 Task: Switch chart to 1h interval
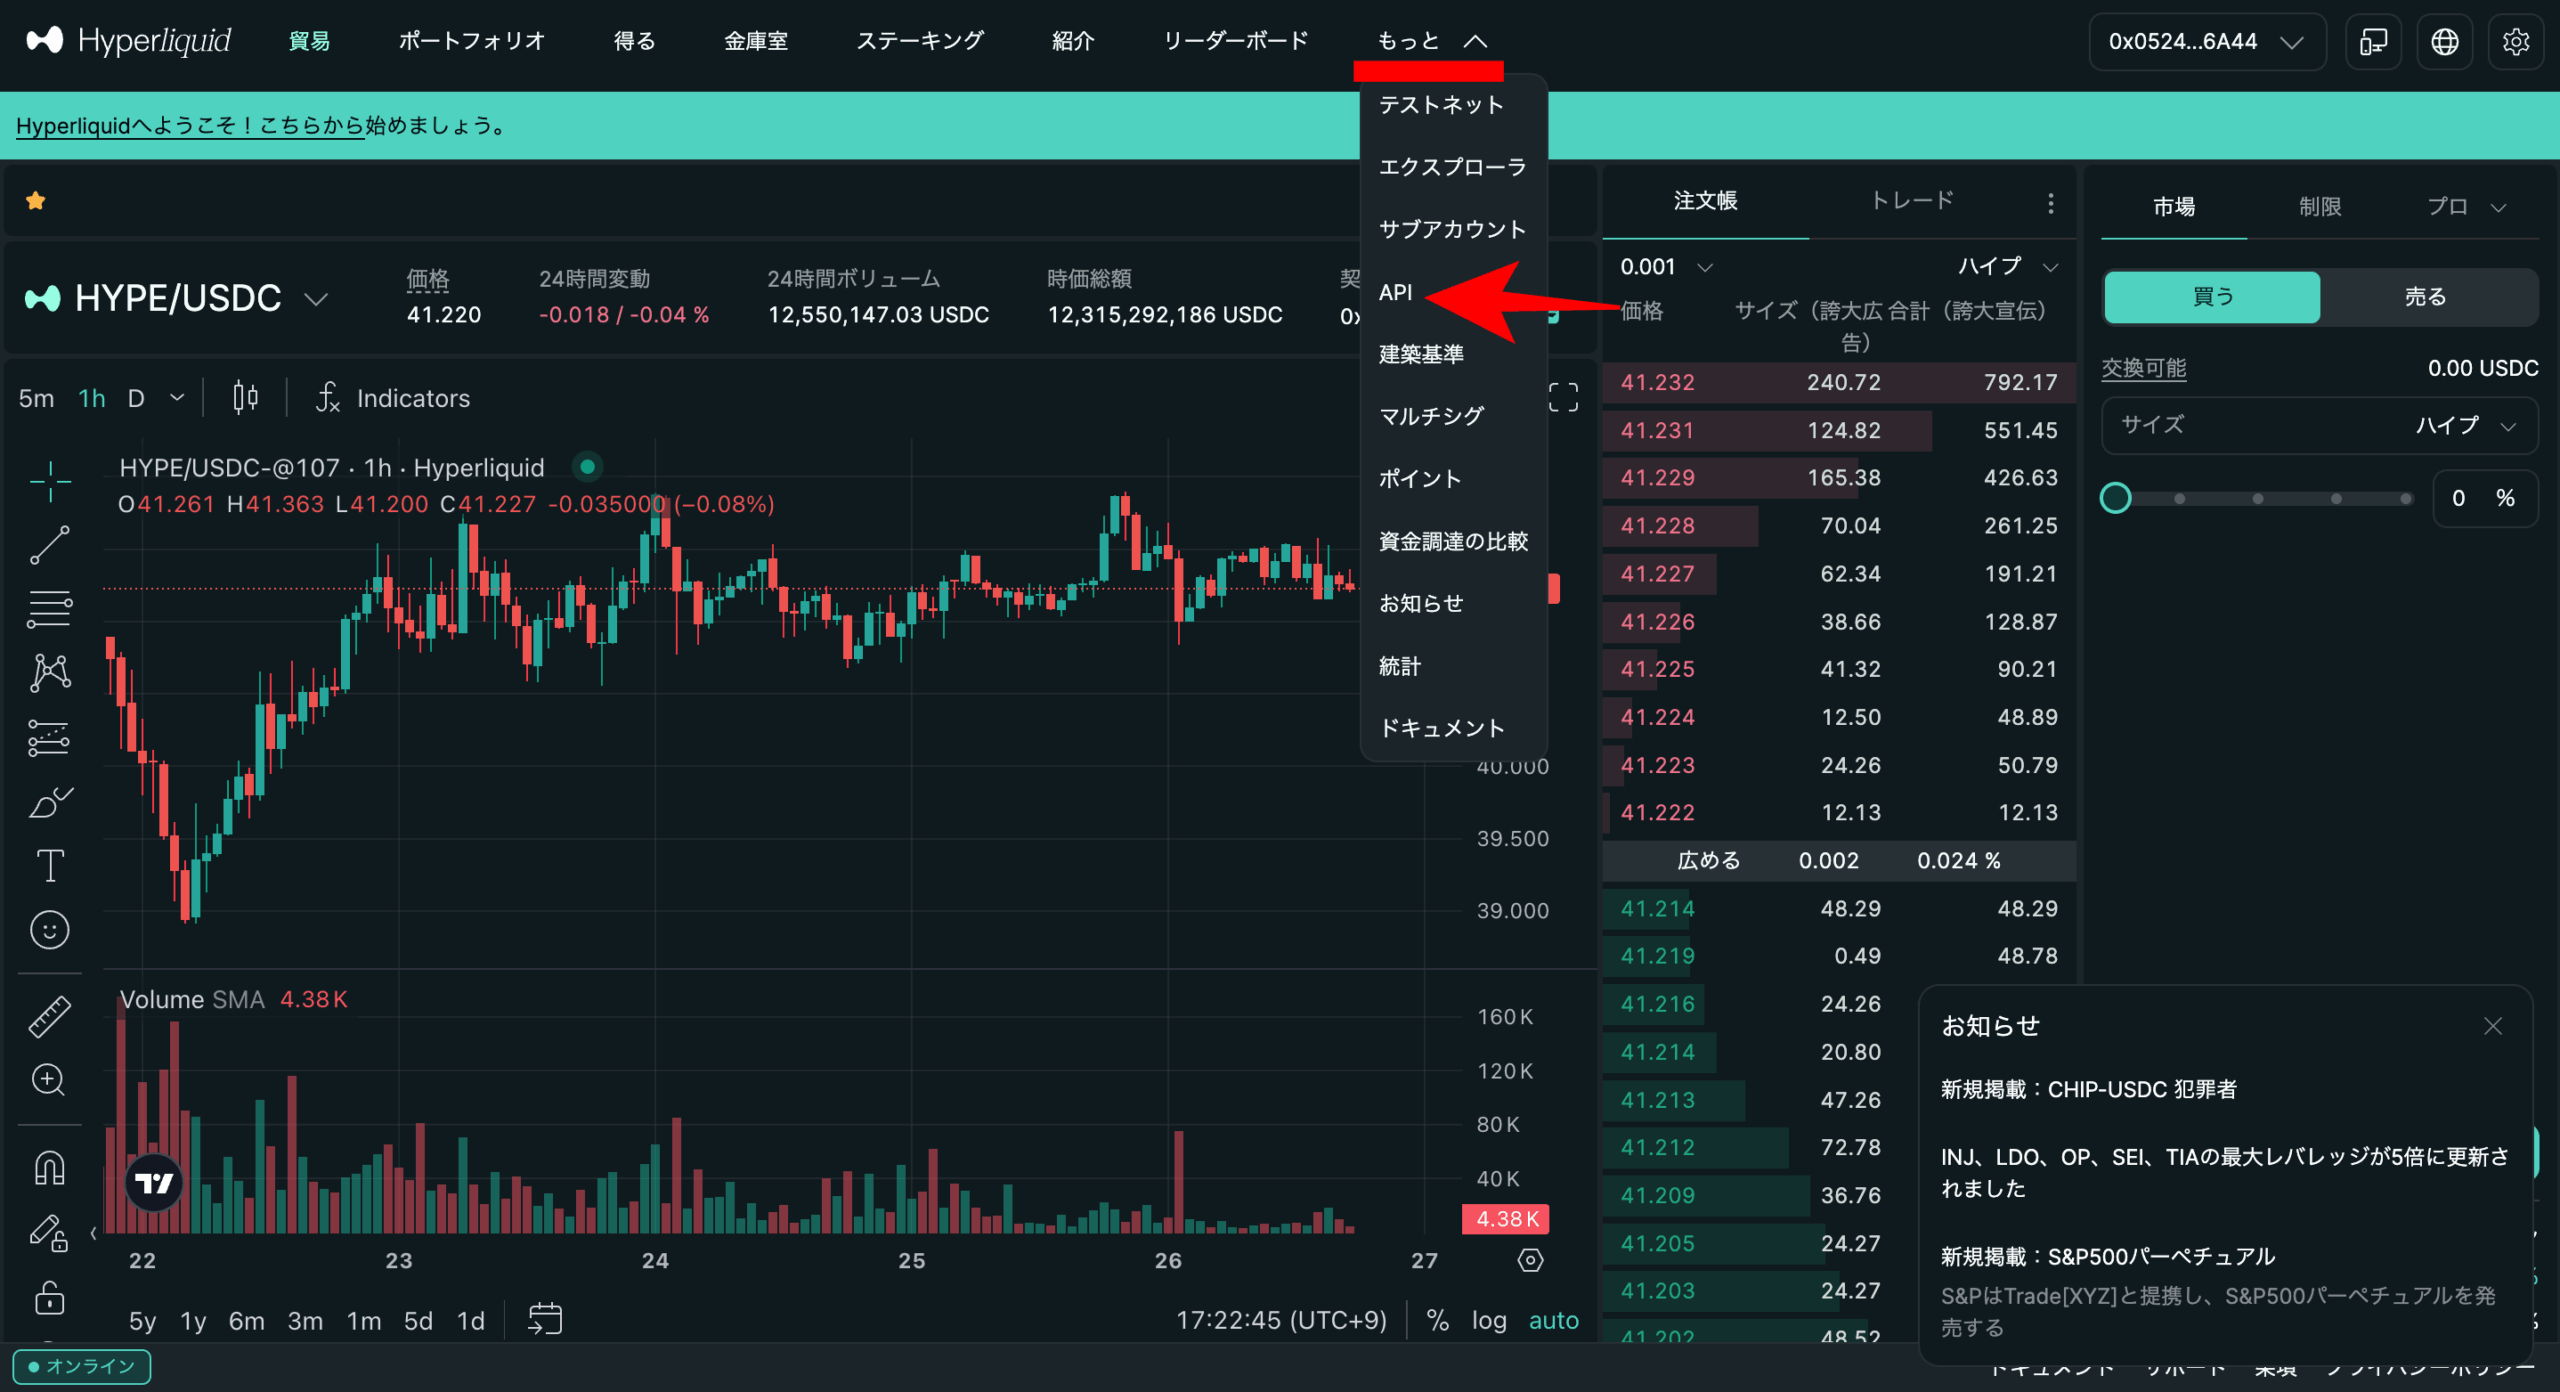[92, 398]
